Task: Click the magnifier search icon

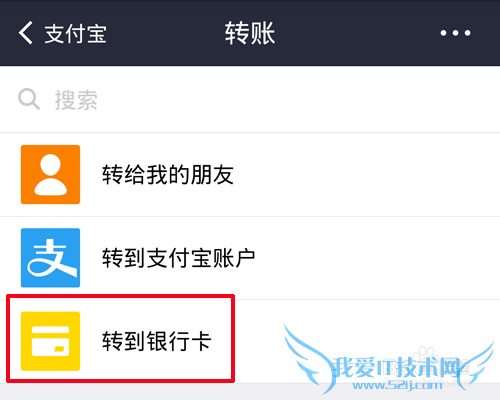Action: pos(29,99)
